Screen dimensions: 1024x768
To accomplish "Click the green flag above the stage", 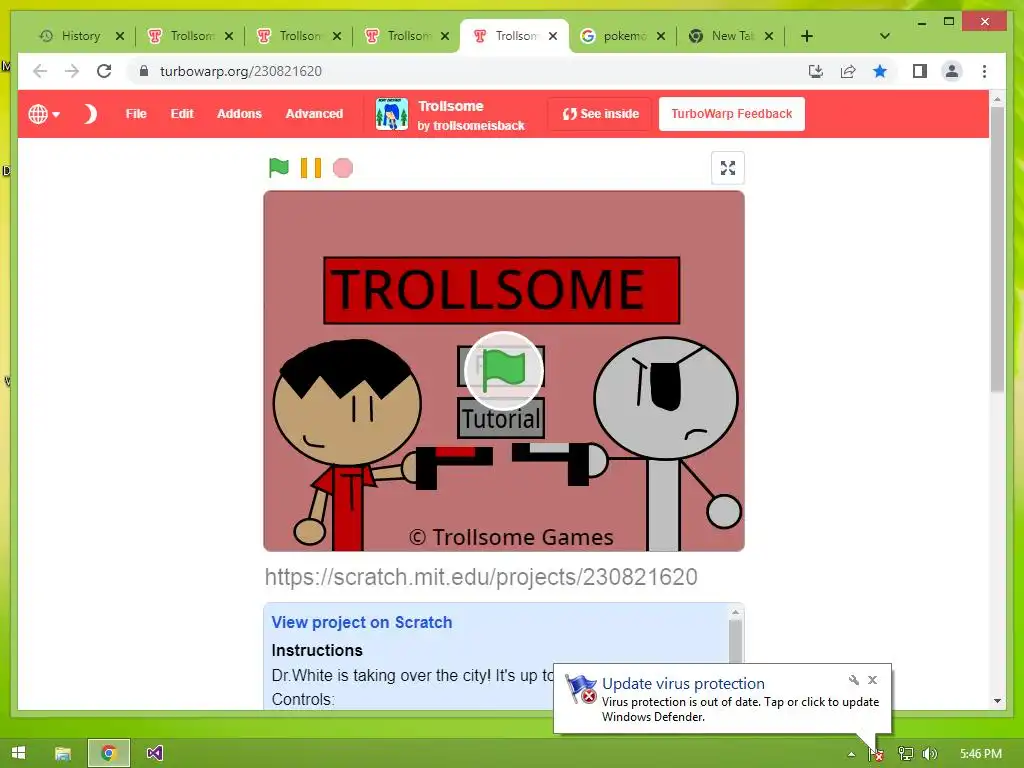I will (x=278, y=168).
